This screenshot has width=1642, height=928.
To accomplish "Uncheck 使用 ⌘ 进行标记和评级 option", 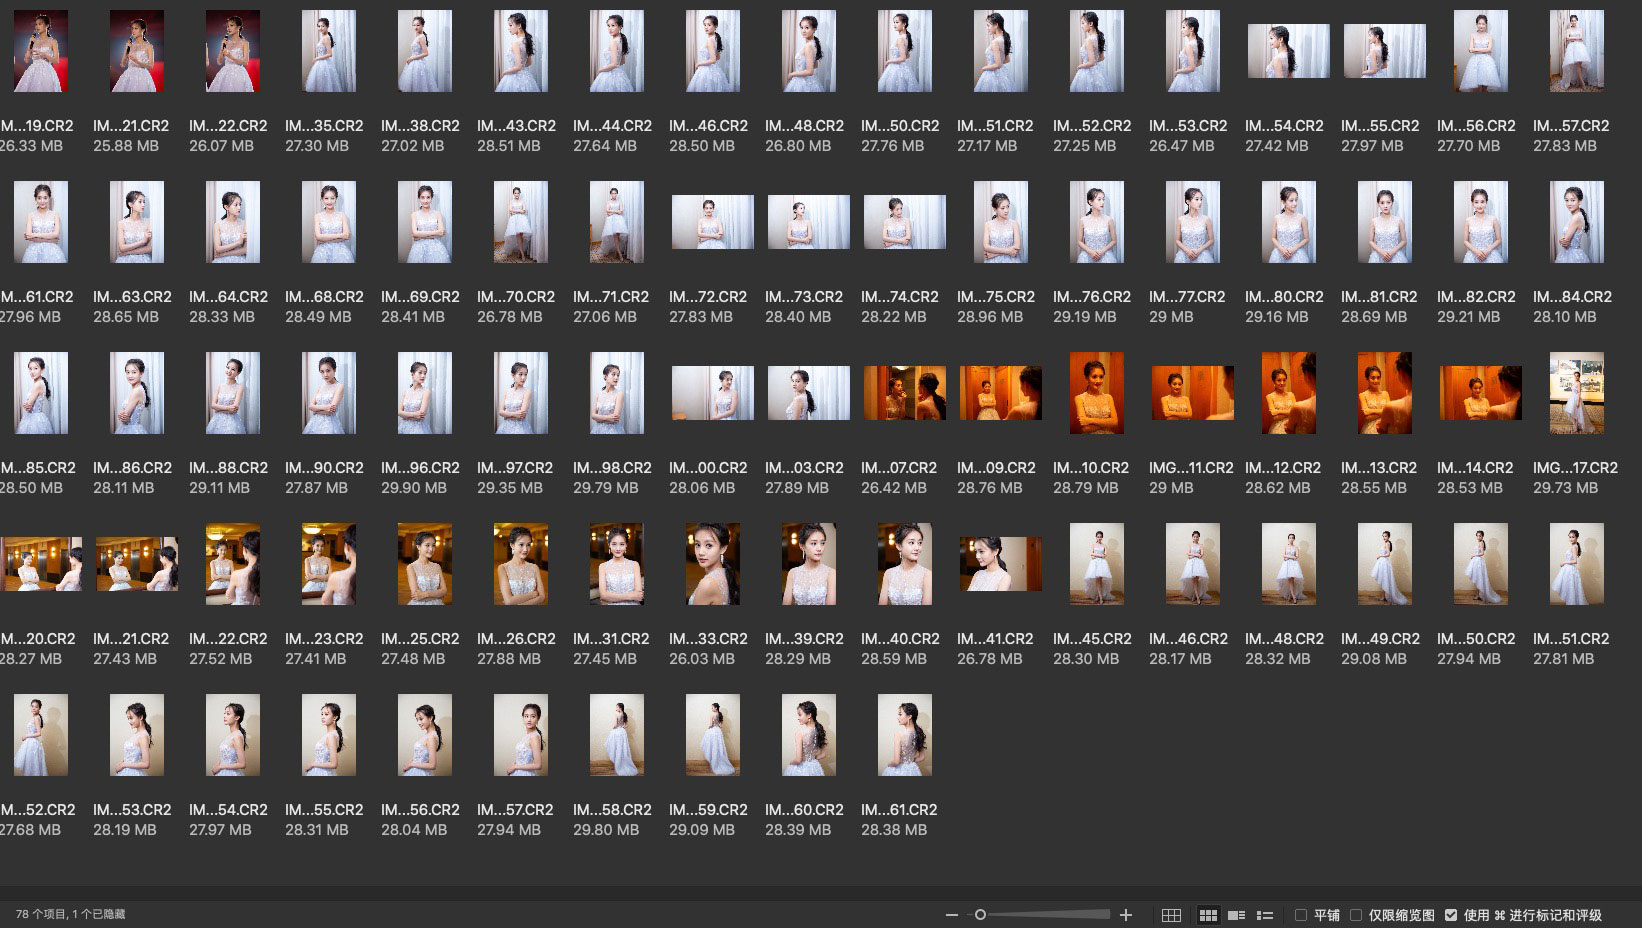I will click(x=1451, y=915).
